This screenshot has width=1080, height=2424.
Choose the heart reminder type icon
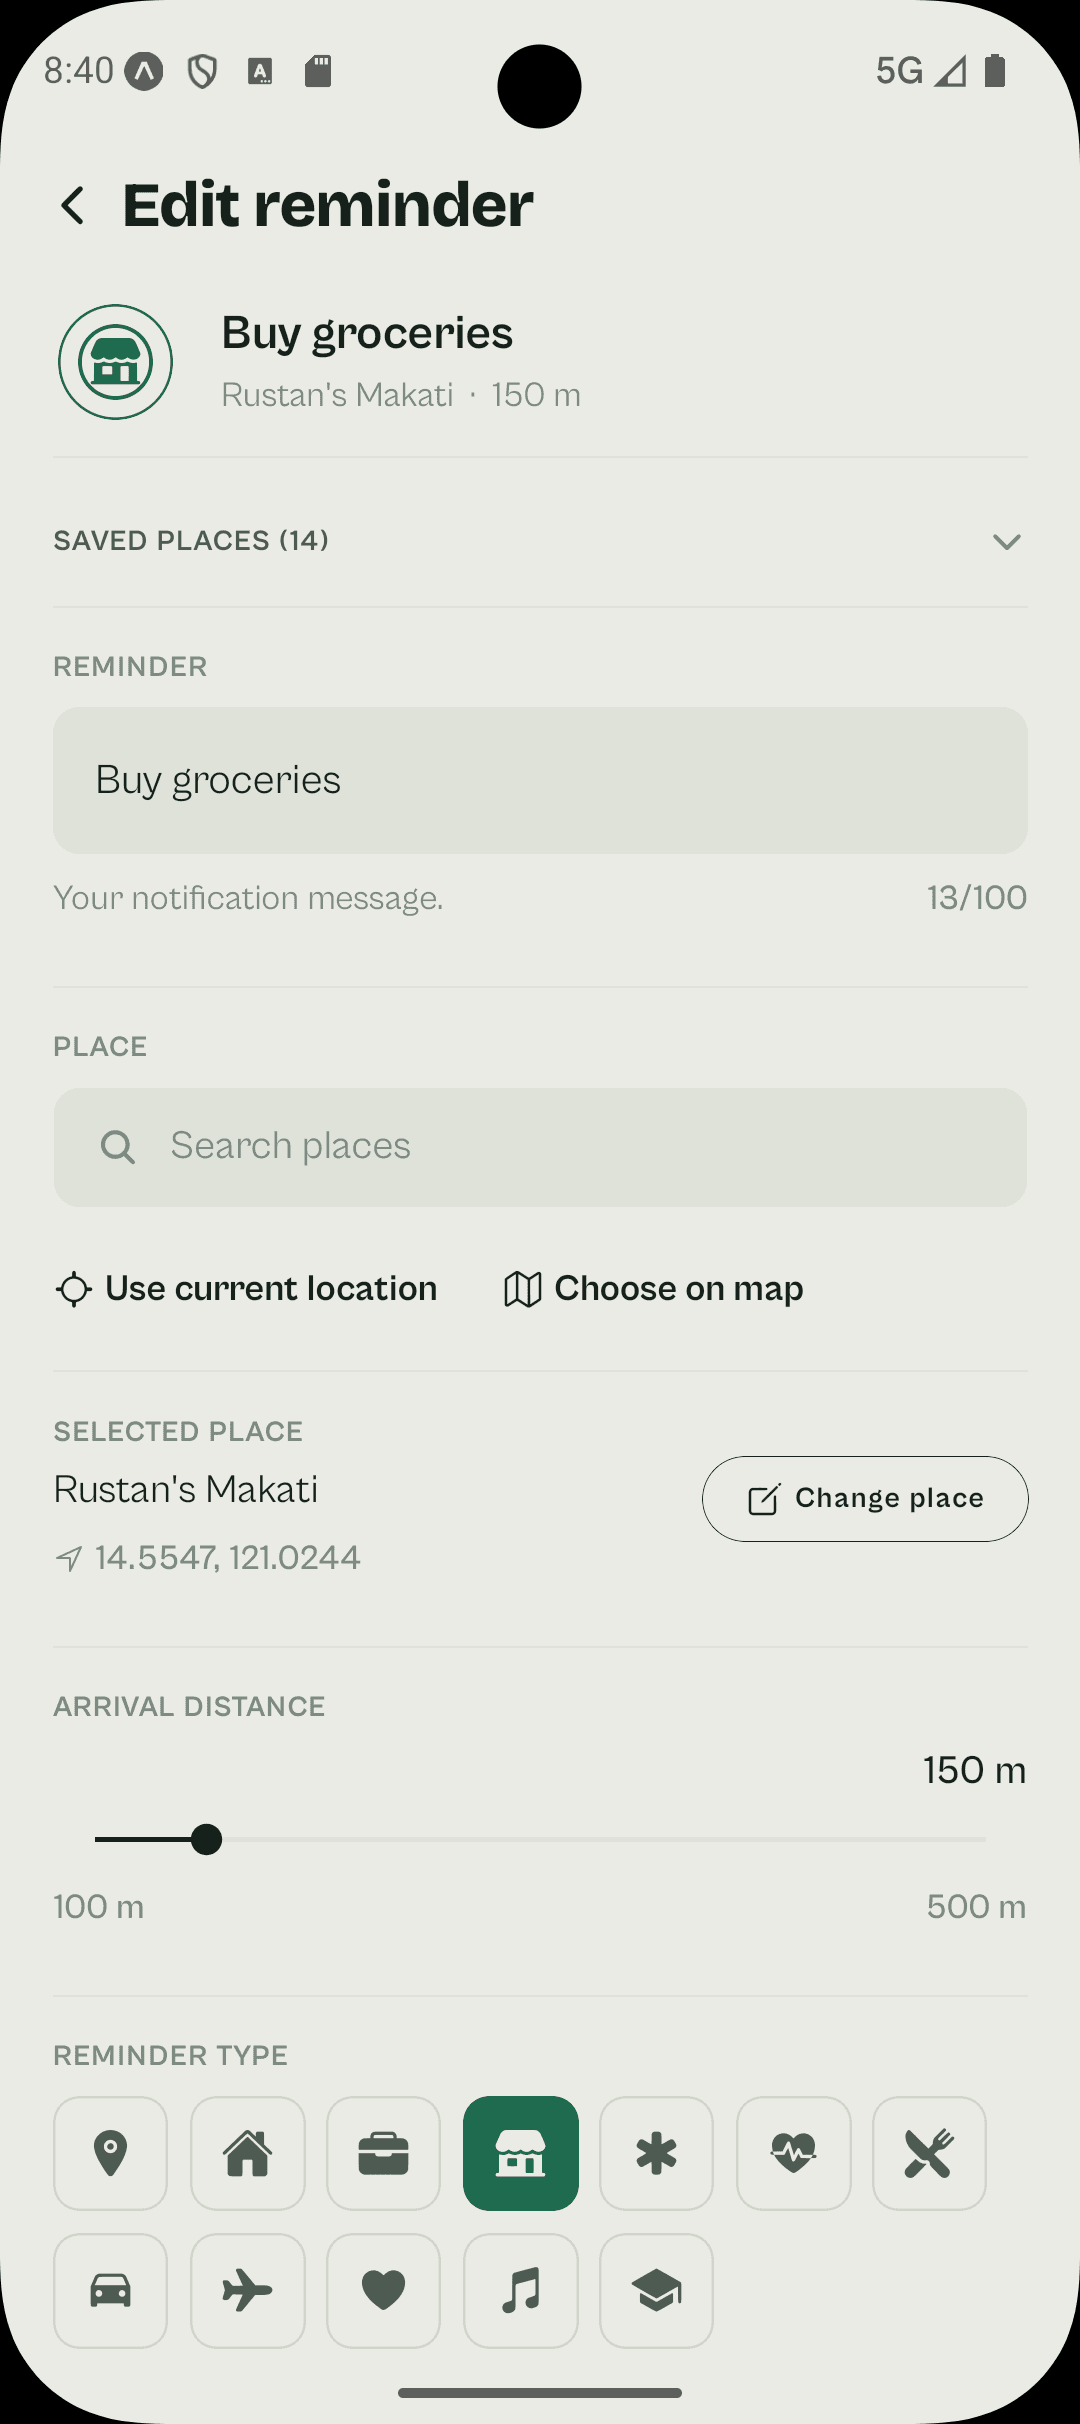(x=384, y=2290)
